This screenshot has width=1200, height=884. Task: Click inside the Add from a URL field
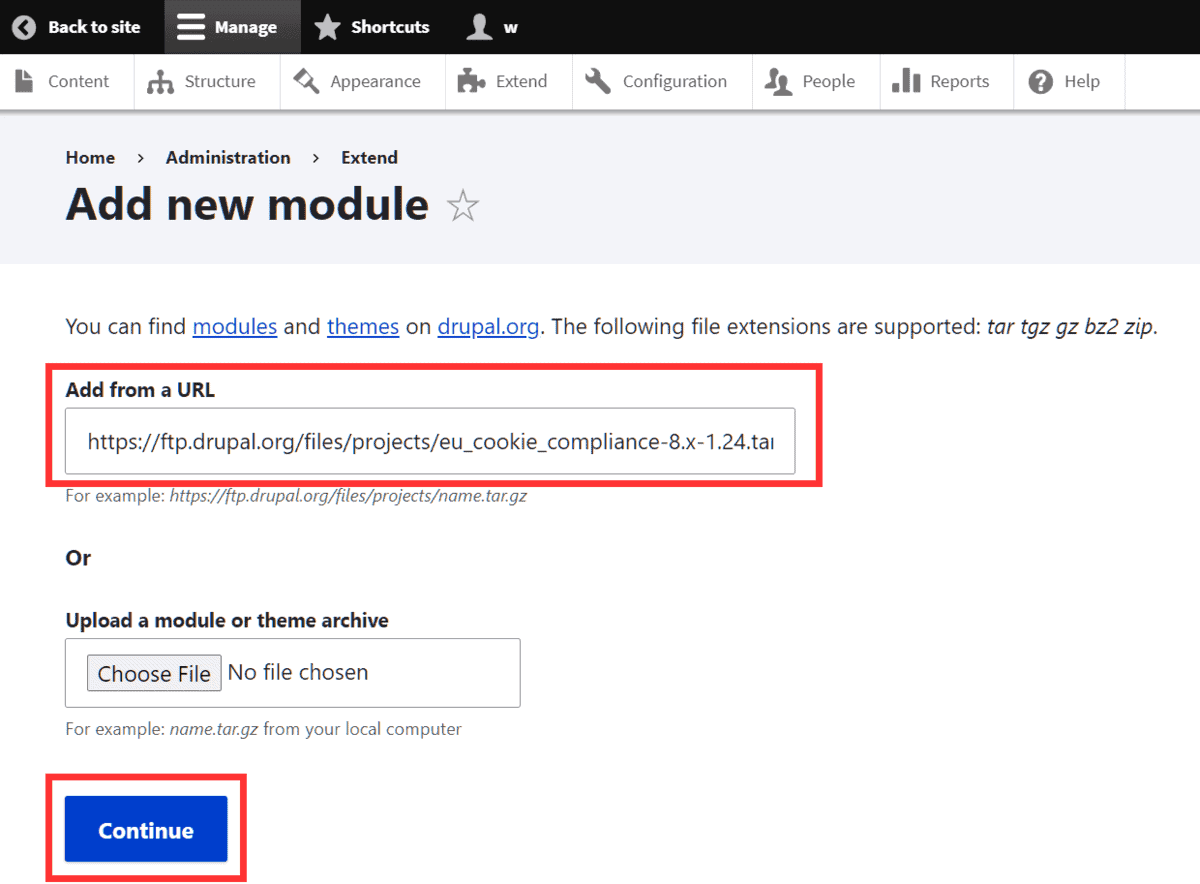(430, 441)
